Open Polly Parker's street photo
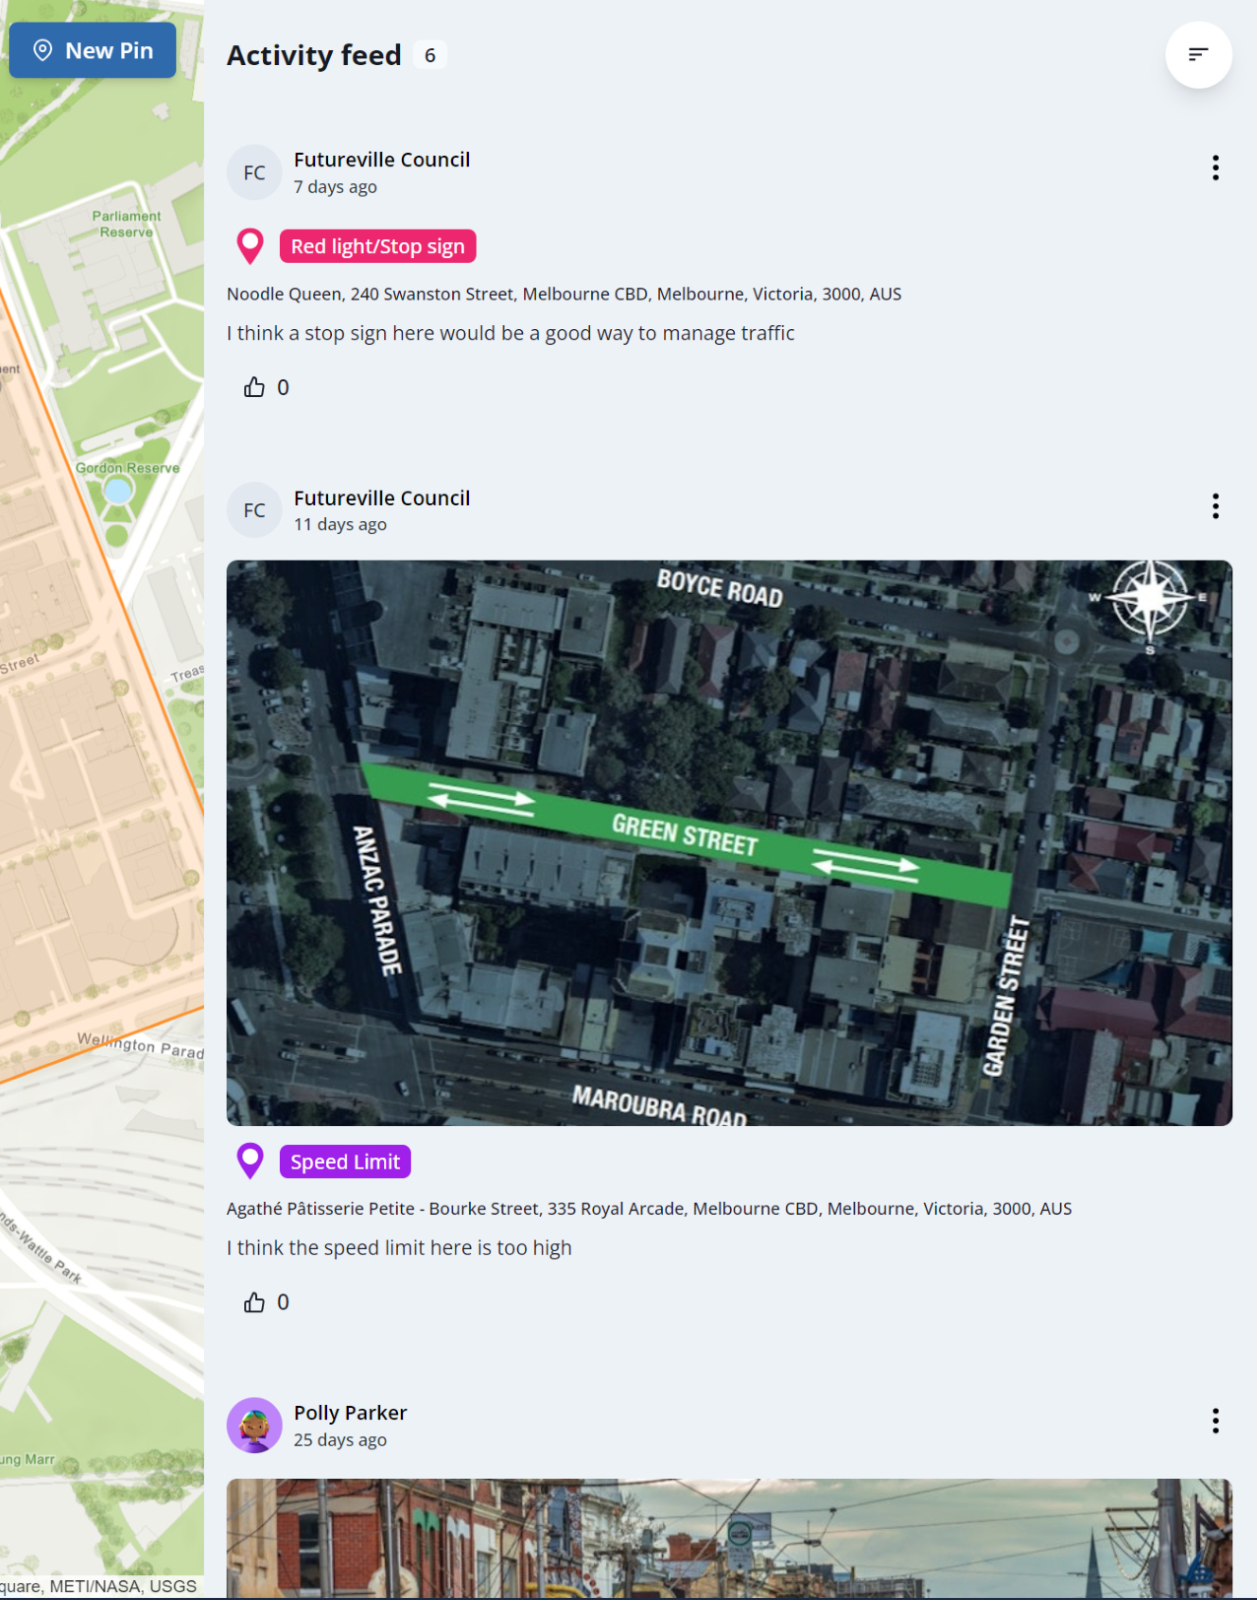 (x=729, y=1538)
